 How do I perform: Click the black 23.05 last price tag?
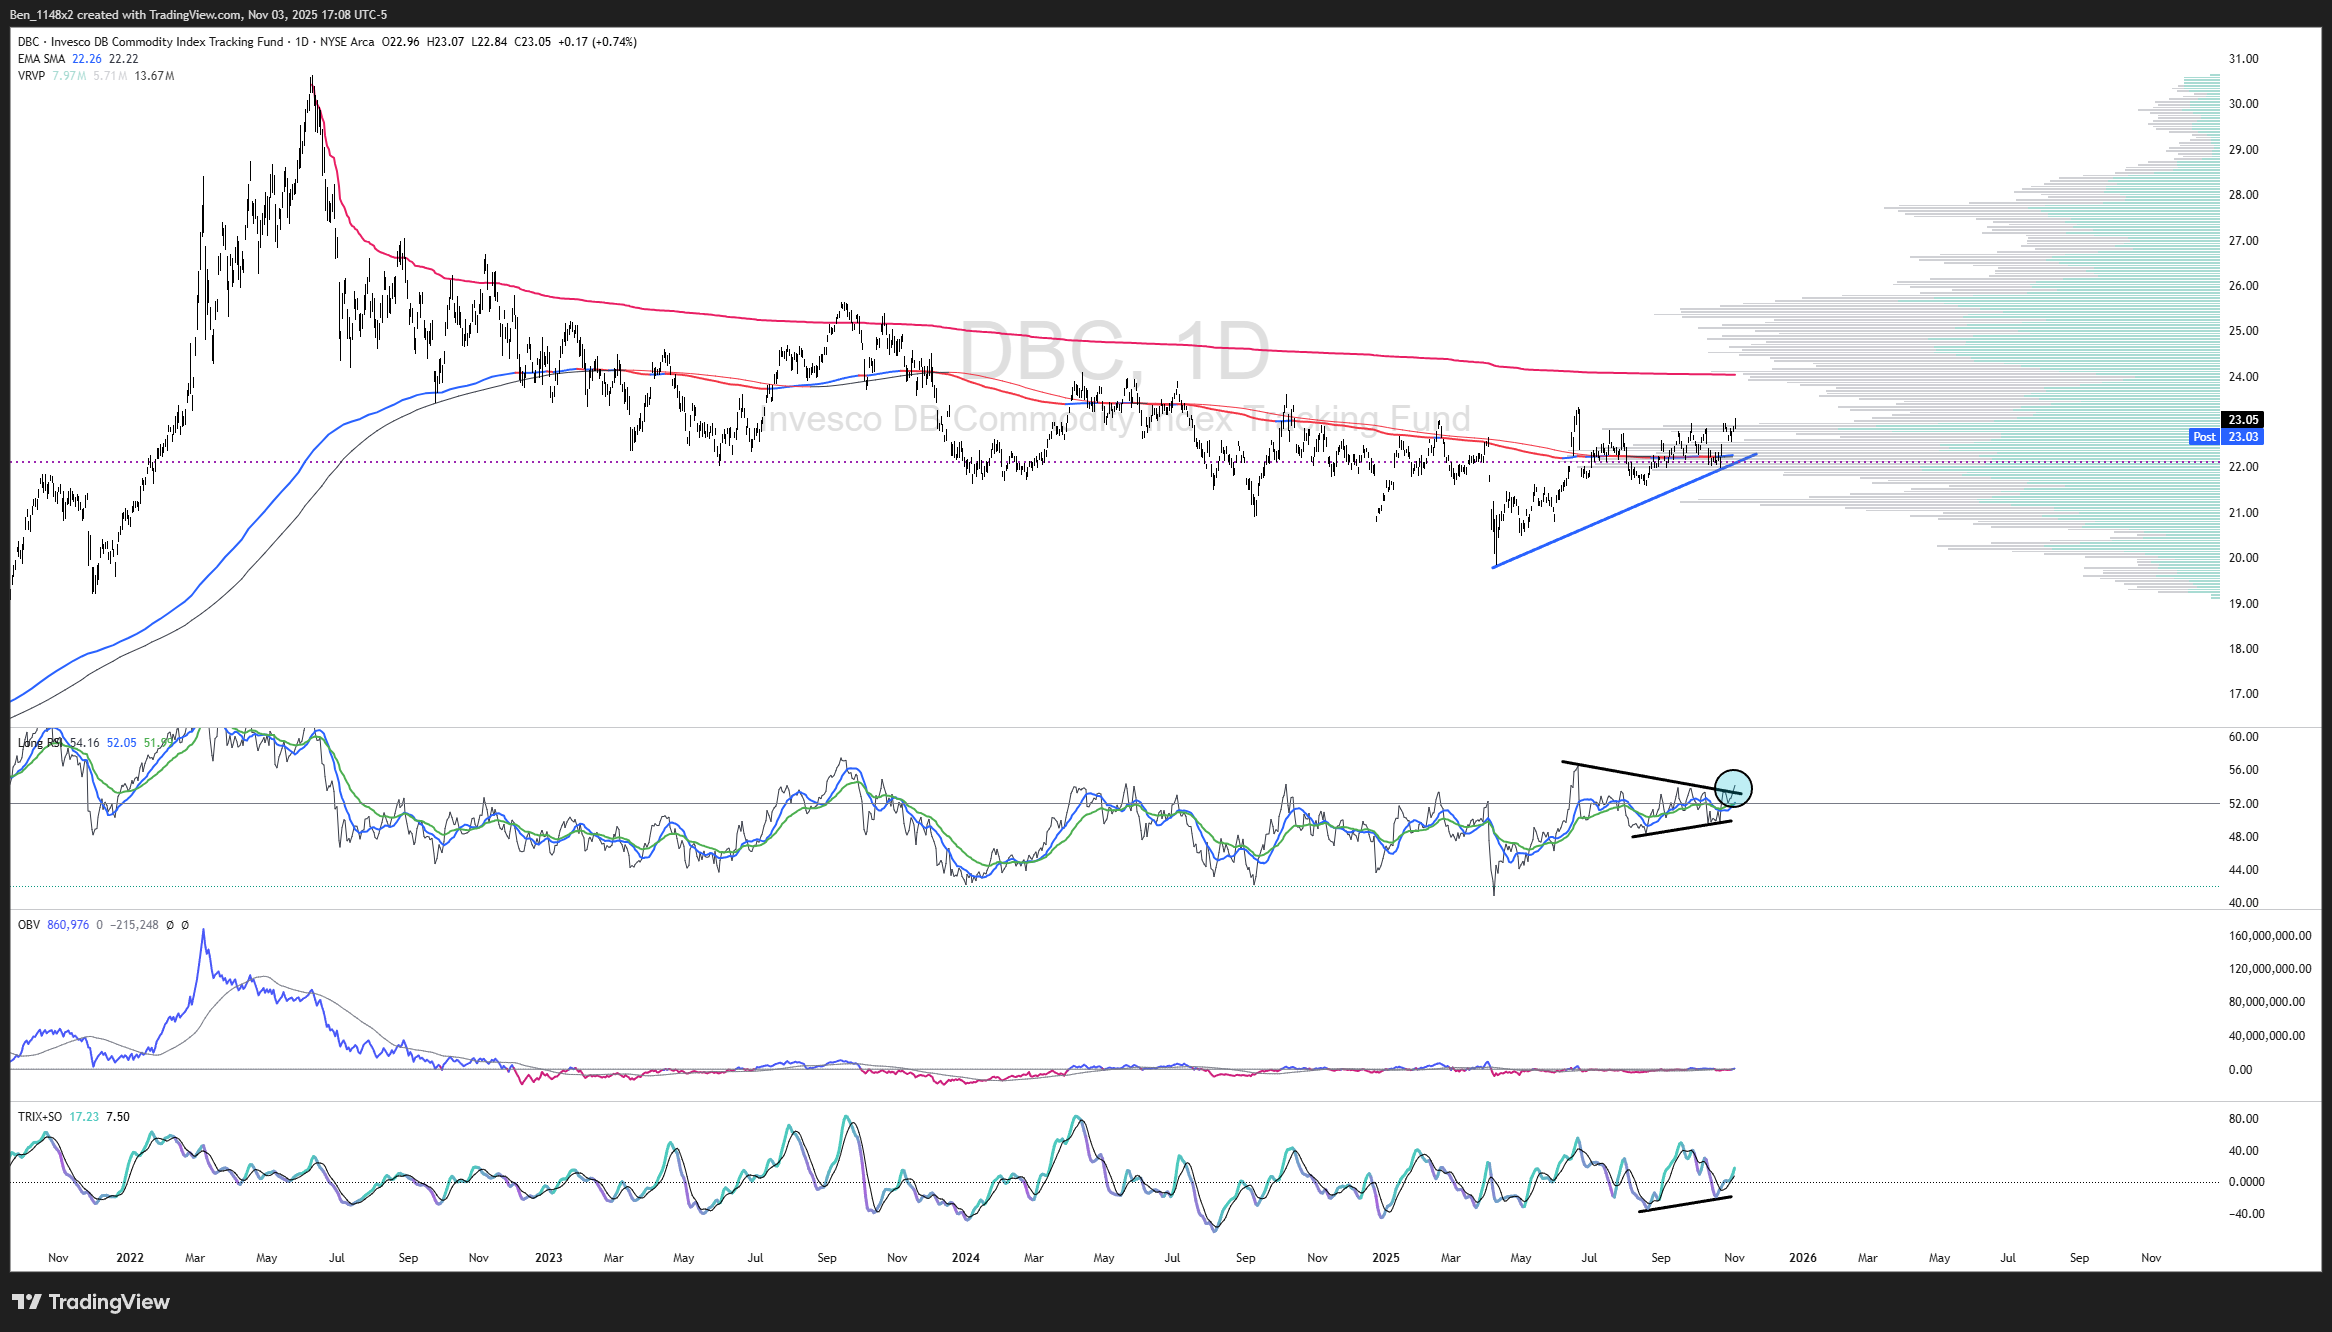pyautogui.click(x=2242, y=420)
